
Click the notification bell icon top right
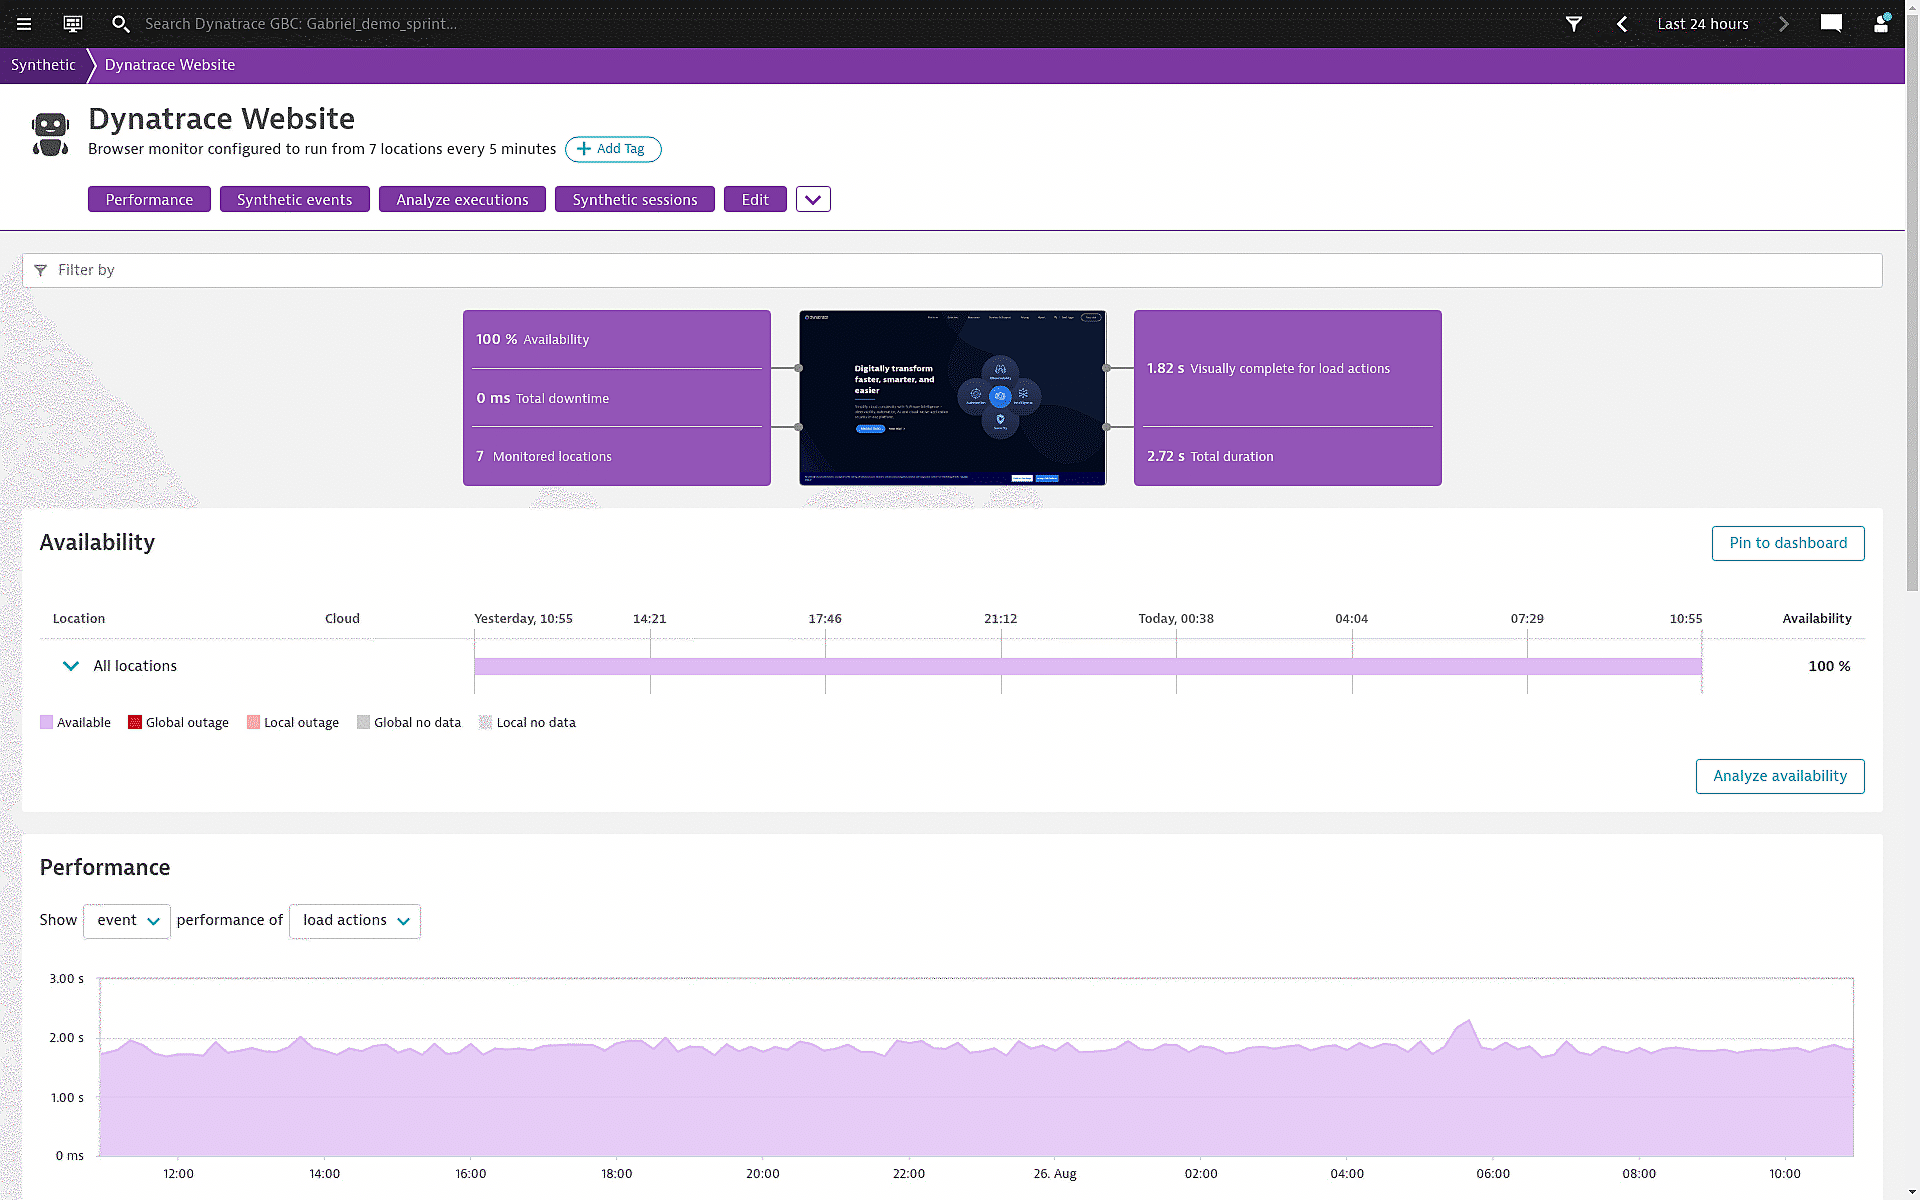click(1881, 24)
